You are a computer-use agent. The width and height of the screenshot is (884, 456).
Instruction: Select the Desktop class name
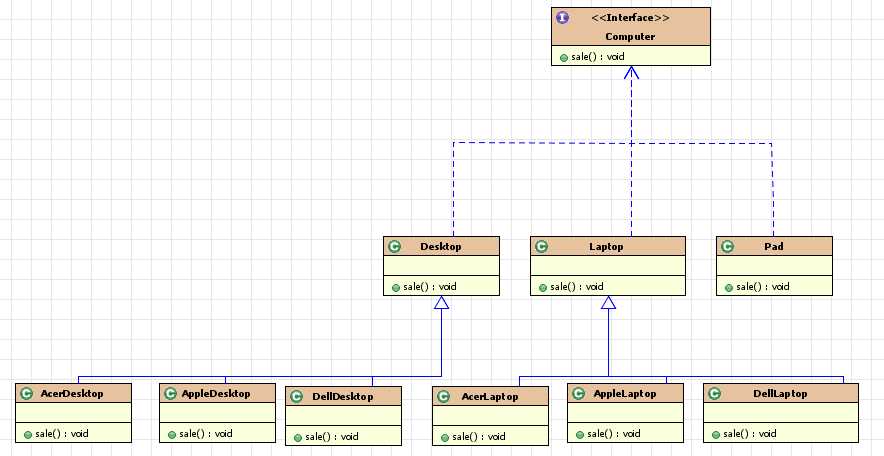point(441,246)
